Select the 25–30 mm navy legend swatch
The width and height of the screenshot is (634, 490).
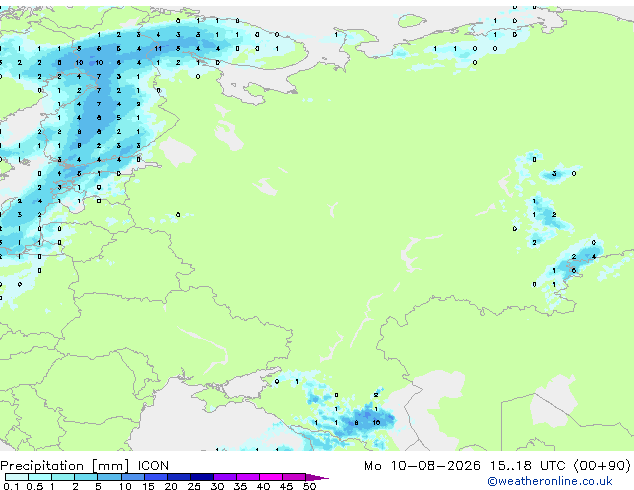[202, 477]
